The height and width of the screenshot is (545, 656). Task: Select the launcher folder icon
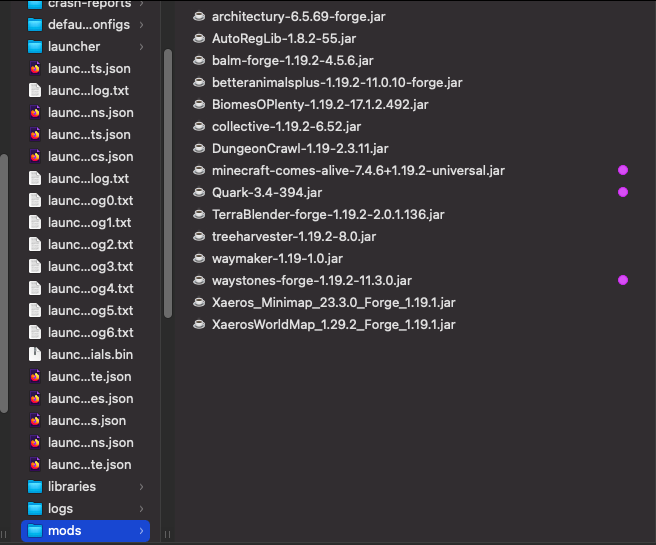35,46
